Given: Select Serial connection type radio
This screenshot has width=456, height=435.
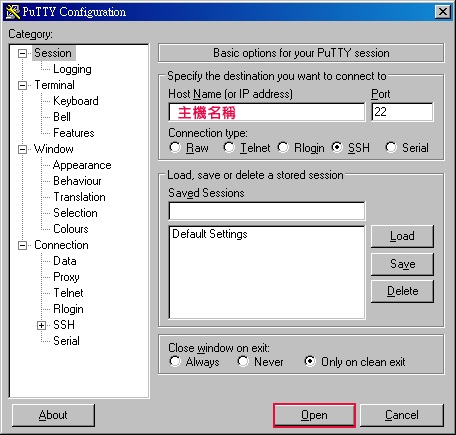Looking at the screenshot, I should [391, 147].
